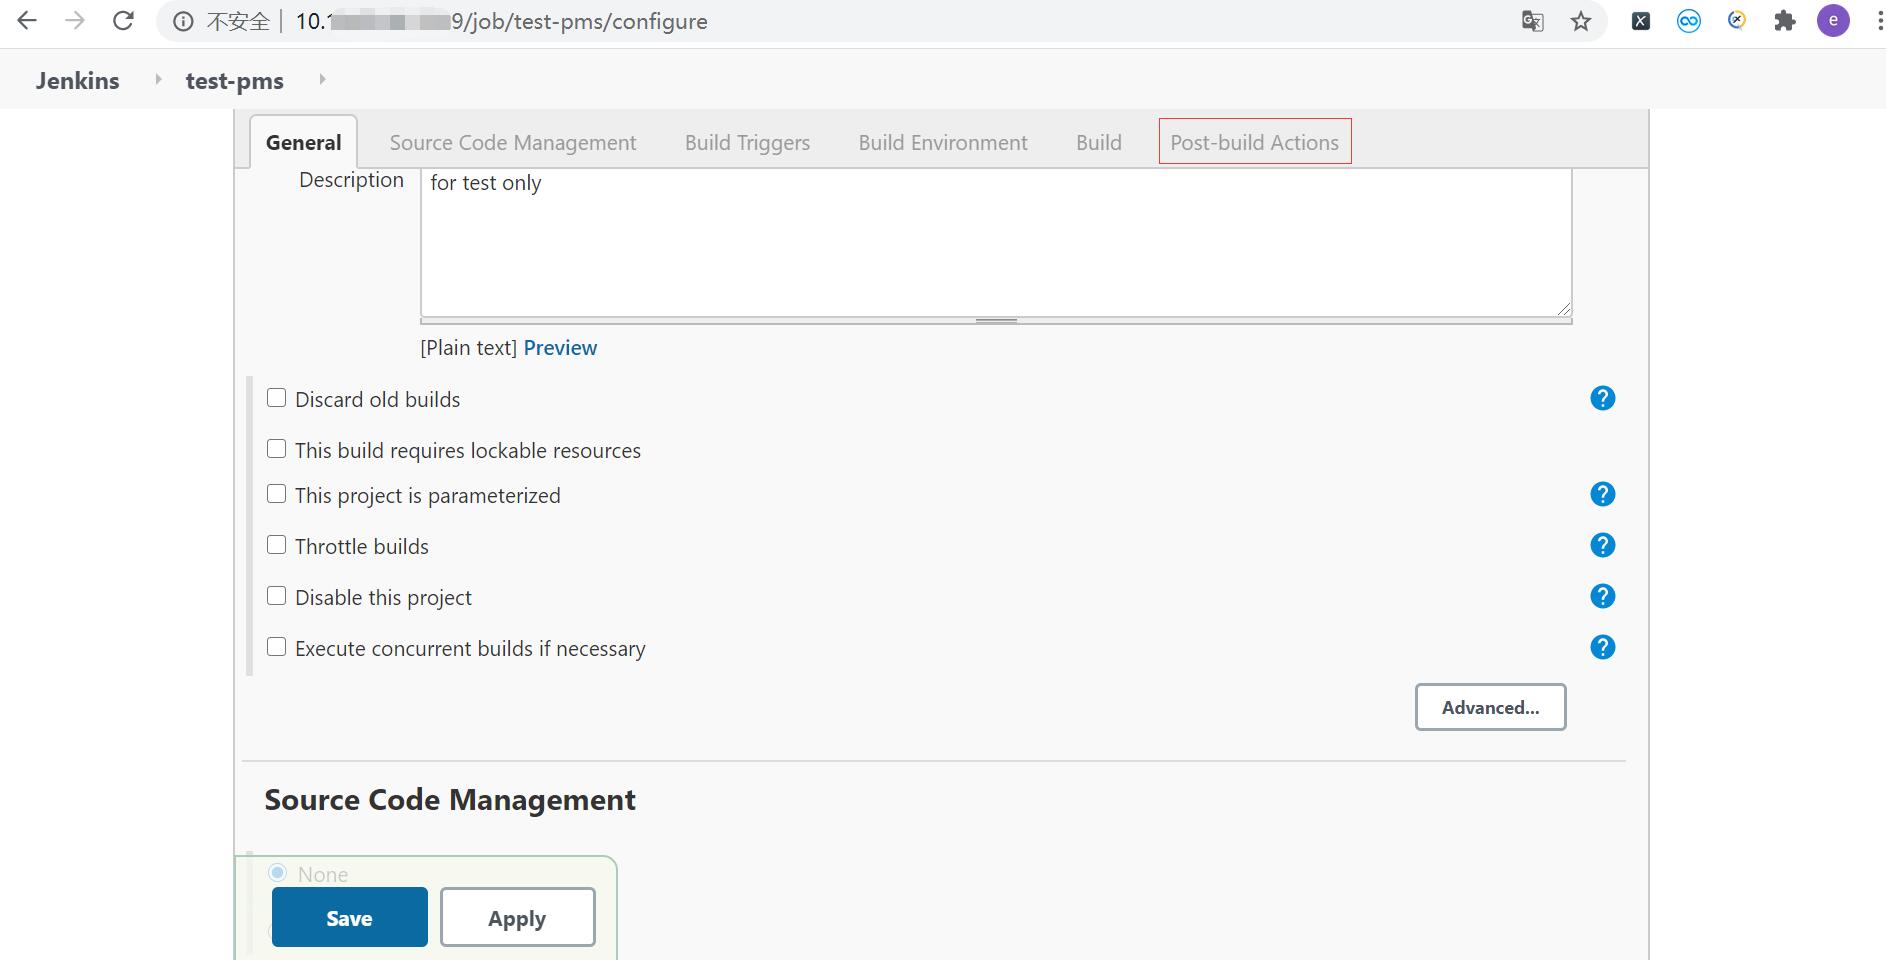Switch to the Build tab
Image resolution: width=1886 pixels, height=960 pixels.
pyautogui.click(x=1099, y=142)
